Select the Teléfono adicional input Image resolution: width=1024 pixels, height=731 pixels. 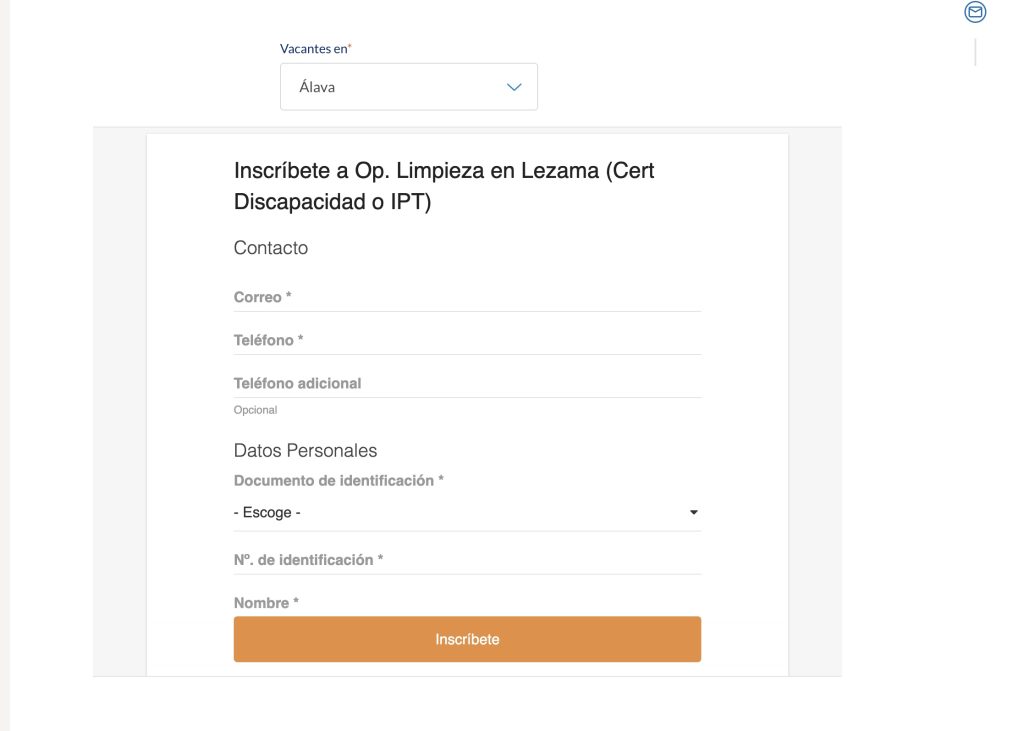[x=467, y=384]
